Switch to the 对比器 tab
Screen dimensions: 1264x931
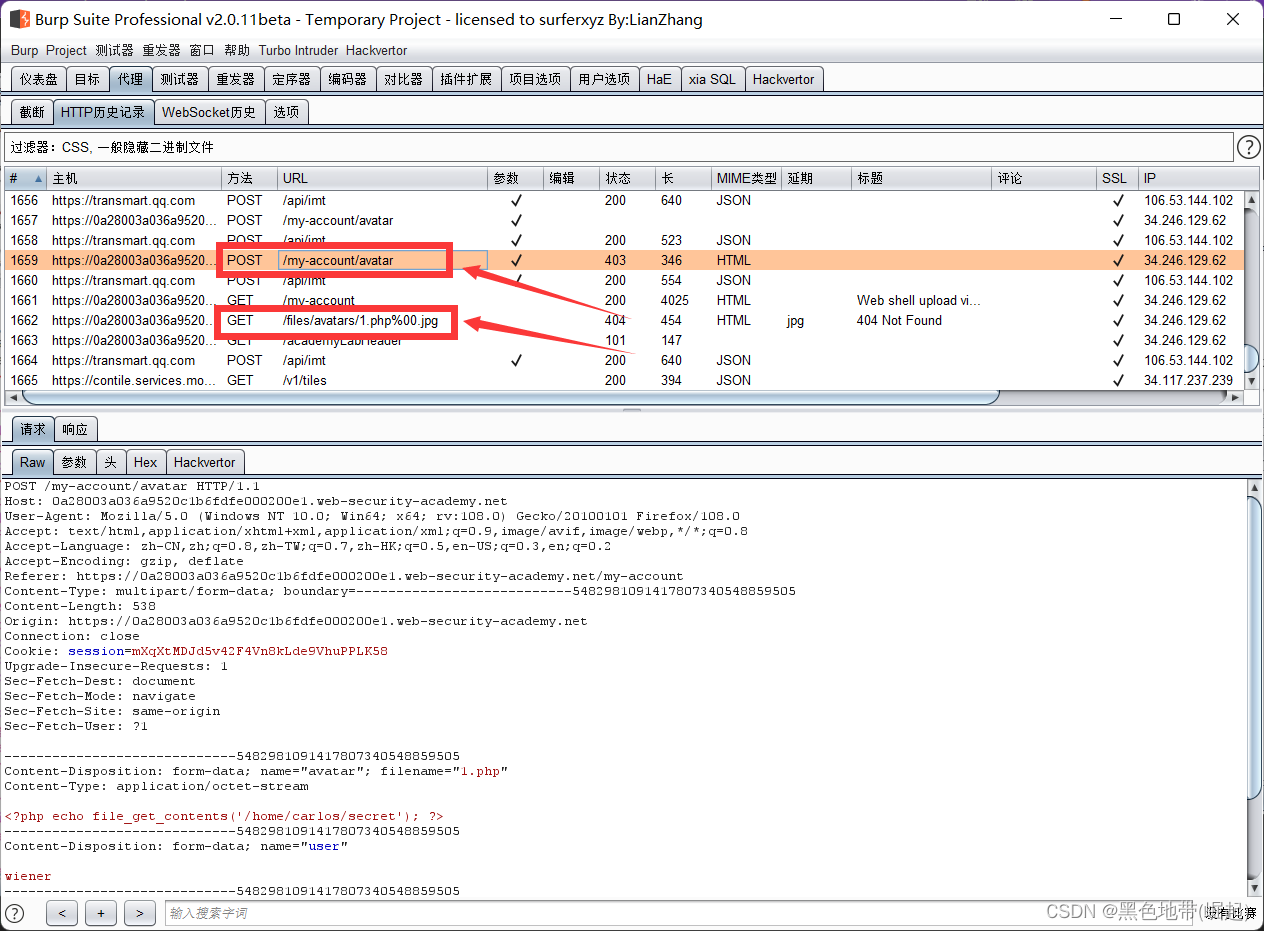coord(404,79)
